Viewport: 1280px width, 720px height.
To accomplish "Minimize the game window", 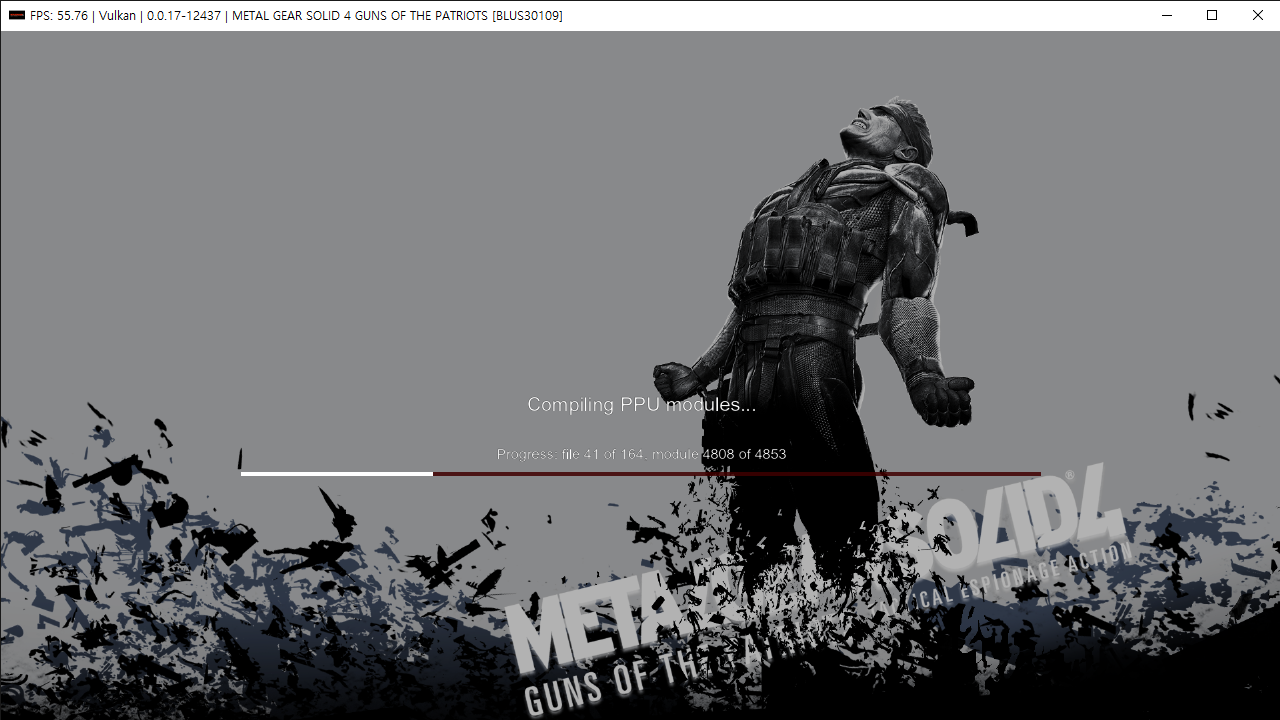I will (x=1166, y=15).
